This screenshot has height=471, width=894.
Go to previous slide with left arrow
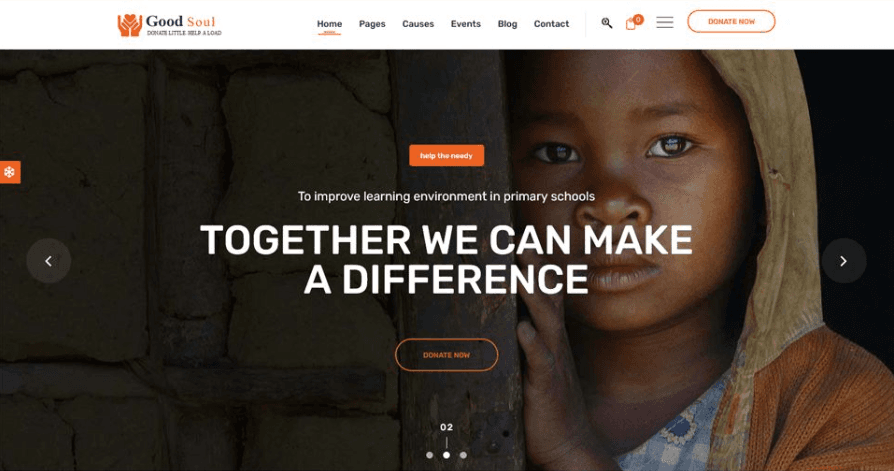[x=48, y=261]
